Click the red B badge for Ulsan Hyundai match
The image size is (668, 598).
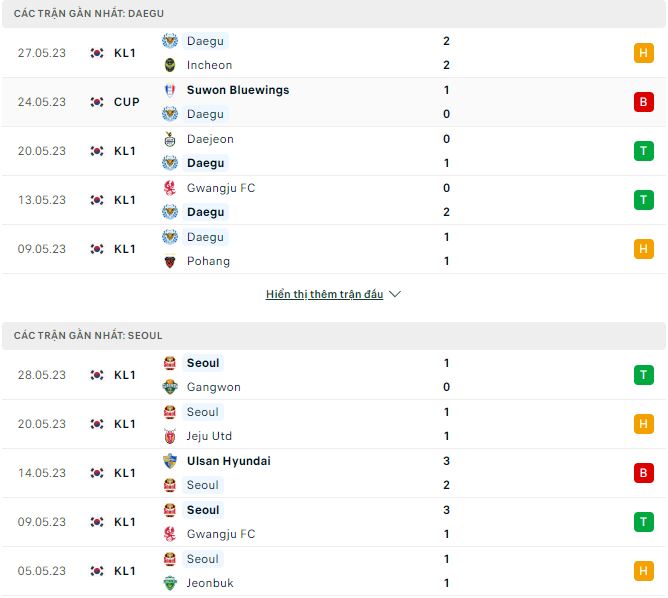[643, 473]
